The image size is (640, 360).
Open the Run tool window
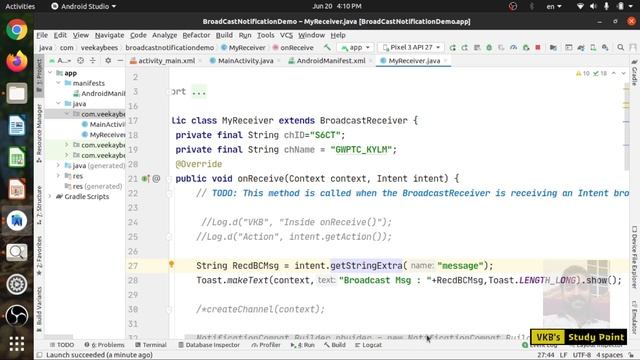[302, 345]
